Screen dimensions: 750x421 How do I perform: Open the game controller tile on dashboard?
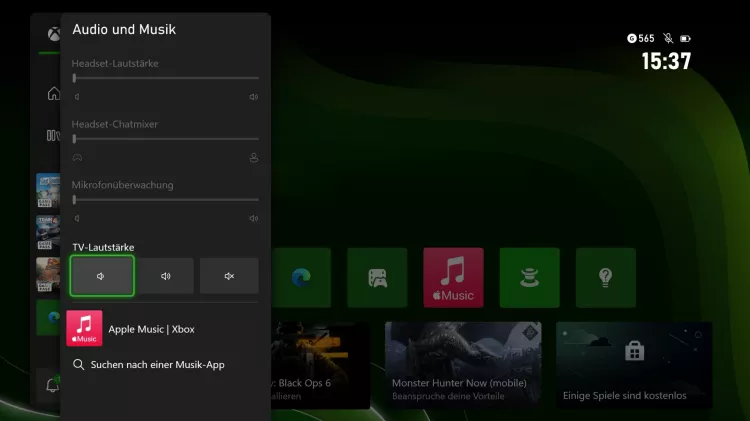click(377, 277)
